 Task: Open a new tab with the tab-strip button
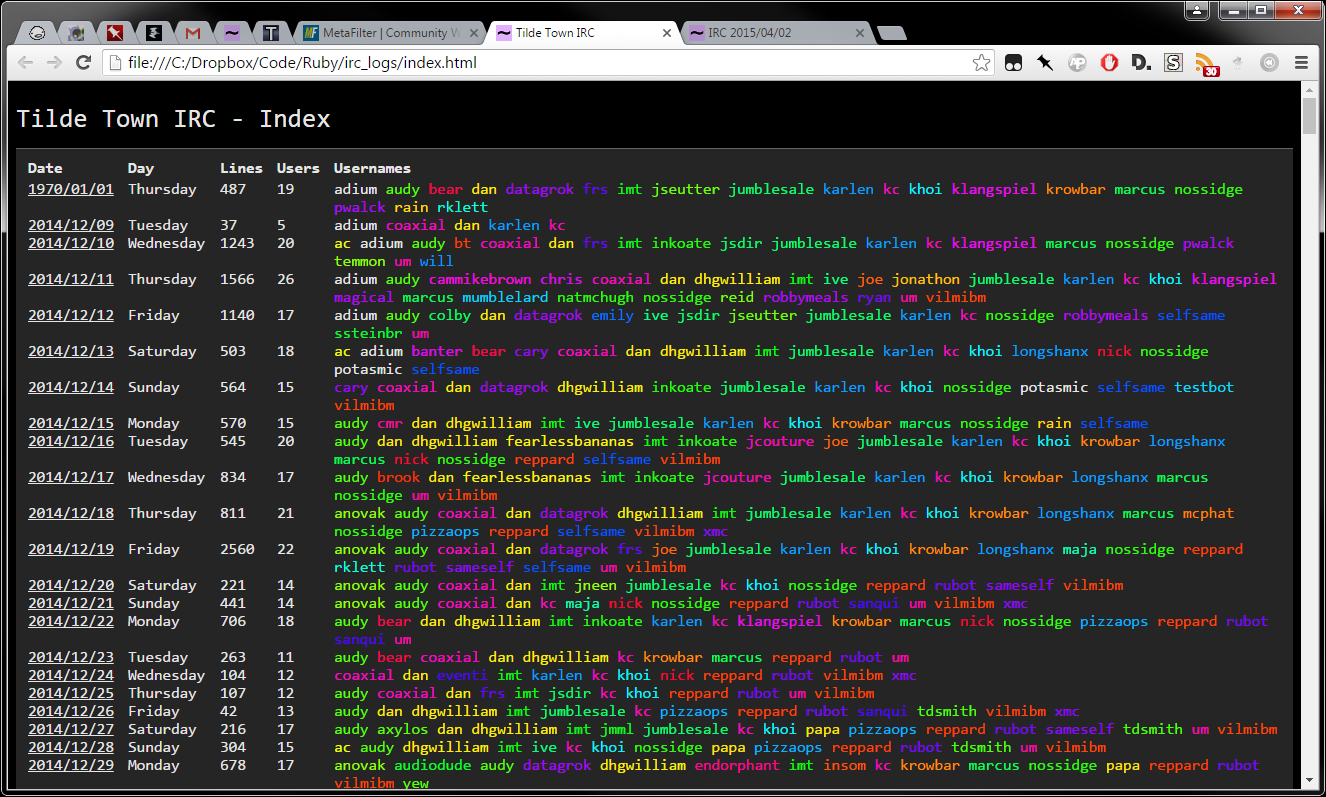892,34
